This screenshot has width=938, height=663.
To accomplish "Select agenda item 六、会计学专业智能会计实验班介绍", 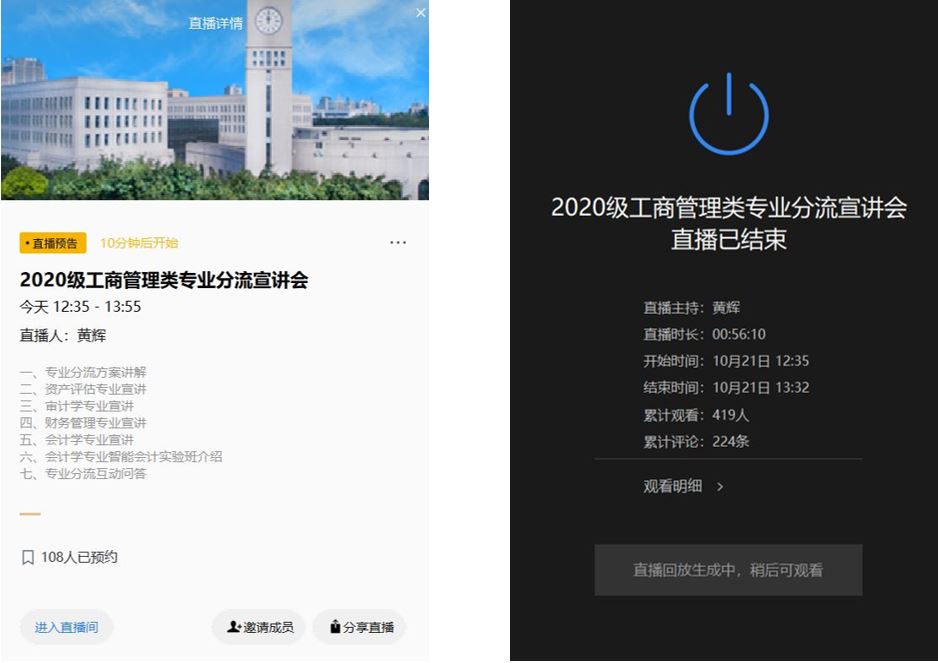I will click(121, 456).
